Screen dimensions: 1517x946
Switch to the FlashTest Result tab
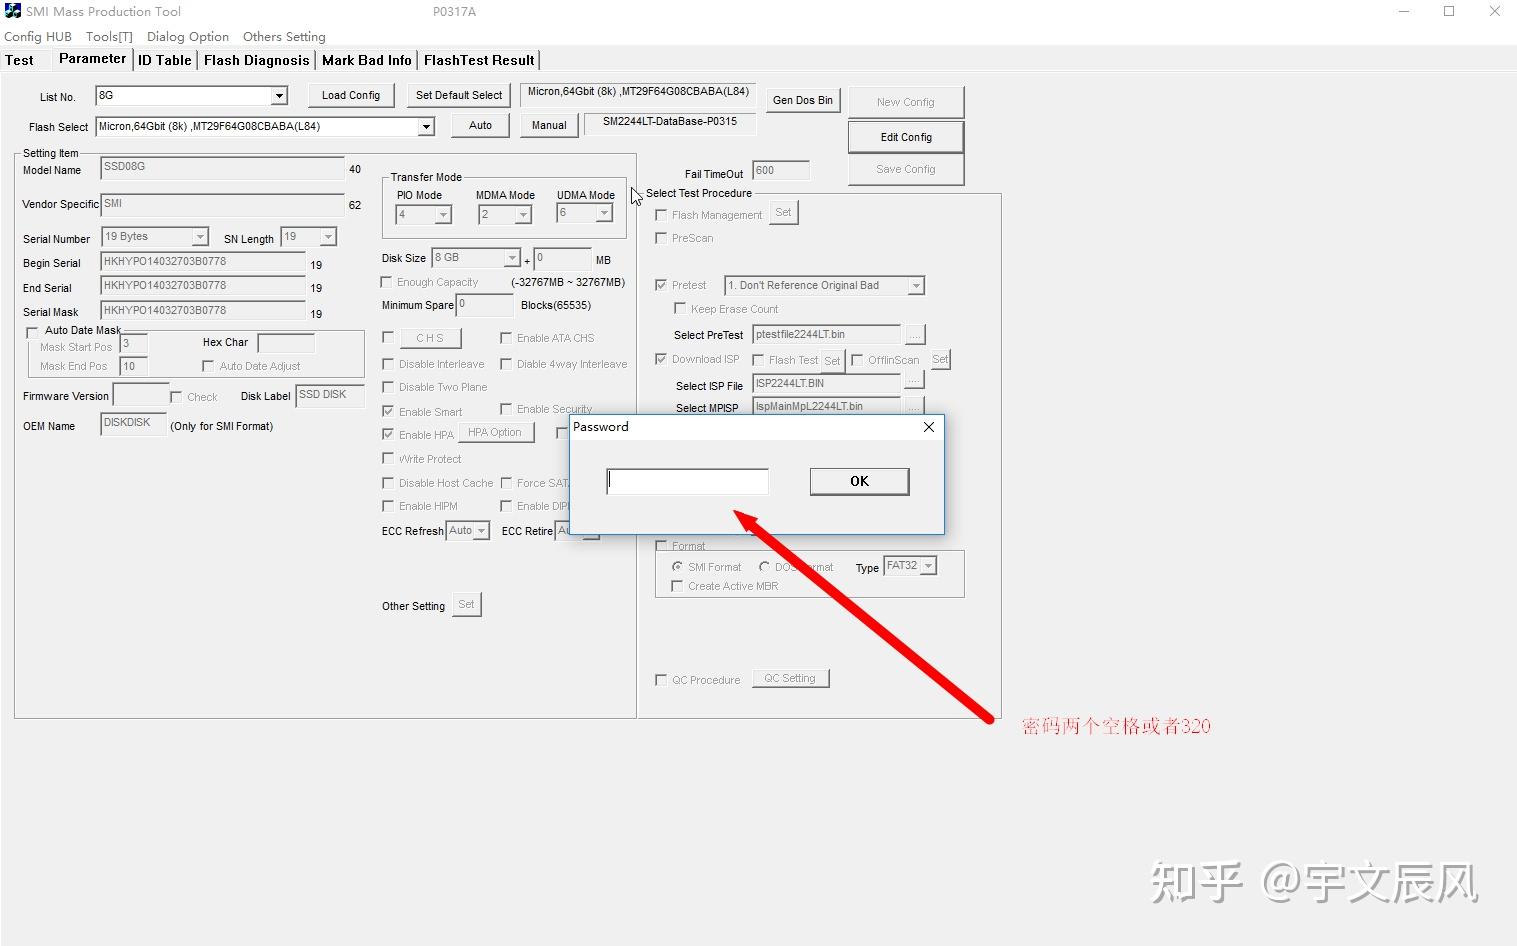[x=479, y=60]
